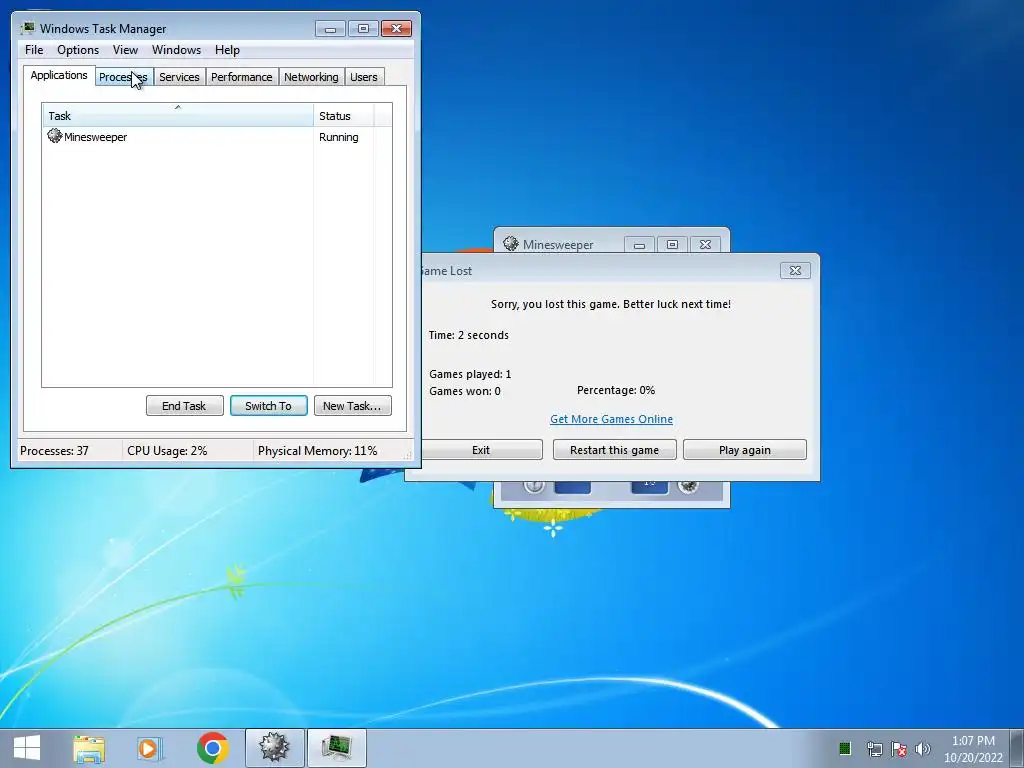Screen dimensions: 1024x768
Task: Open Windows Media Player from the taskbar
Action: pyautogui.click(x=150, y=748)
